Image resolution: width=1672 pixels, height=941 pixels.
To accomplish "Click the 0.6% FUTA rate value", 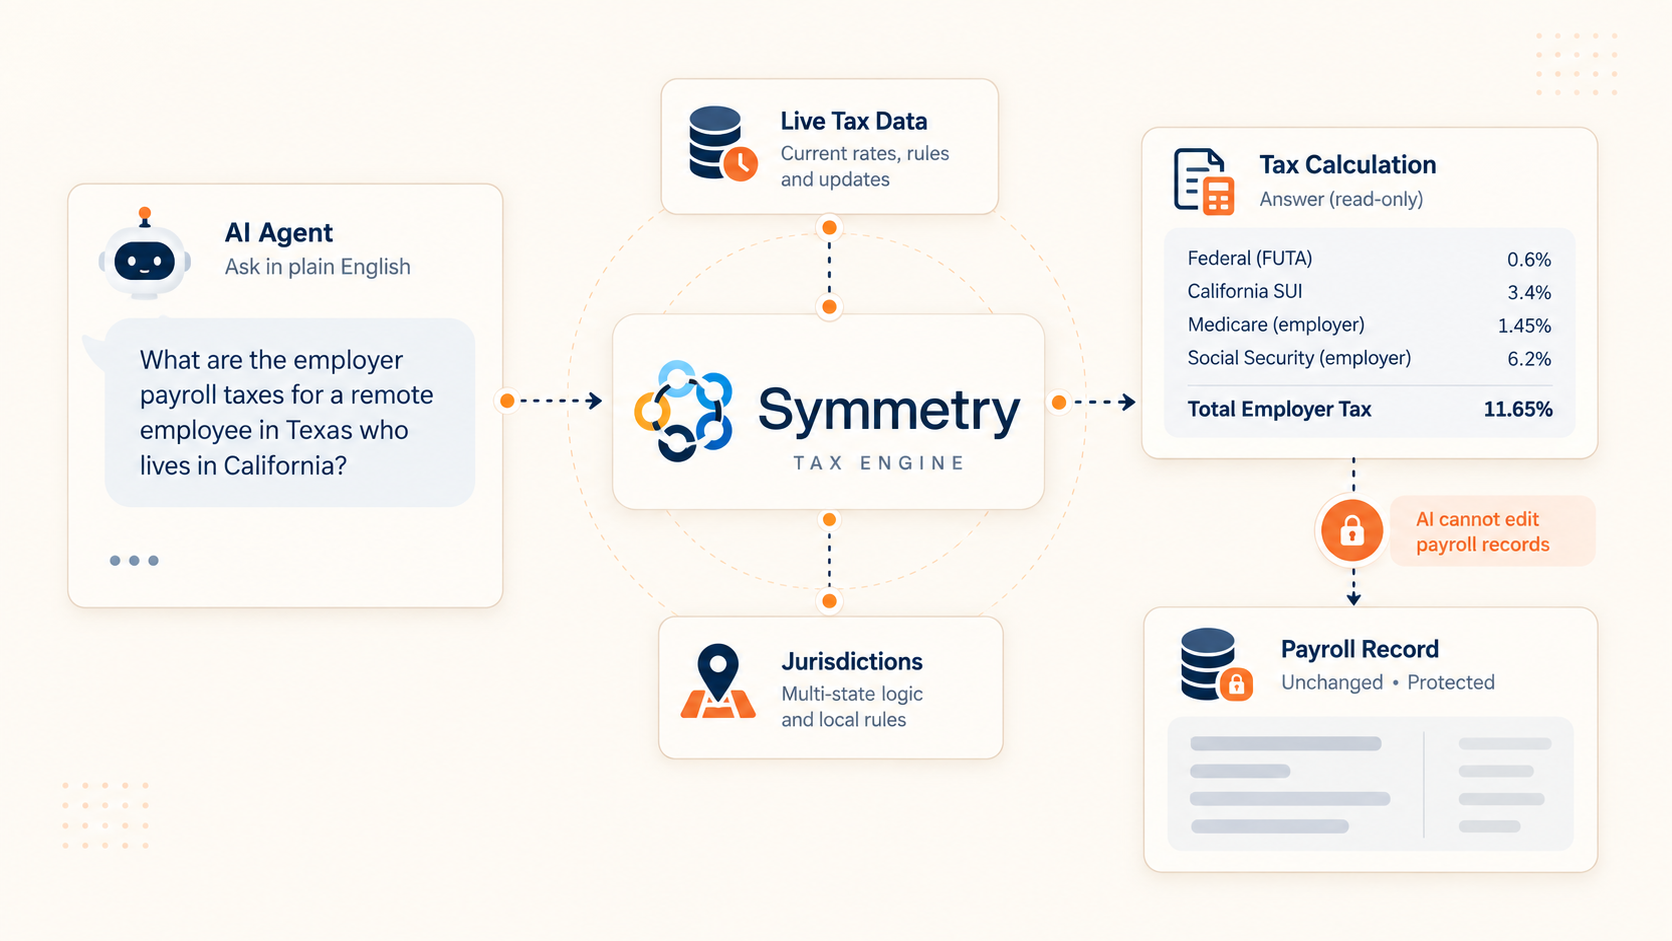I will coord(1529,260).
